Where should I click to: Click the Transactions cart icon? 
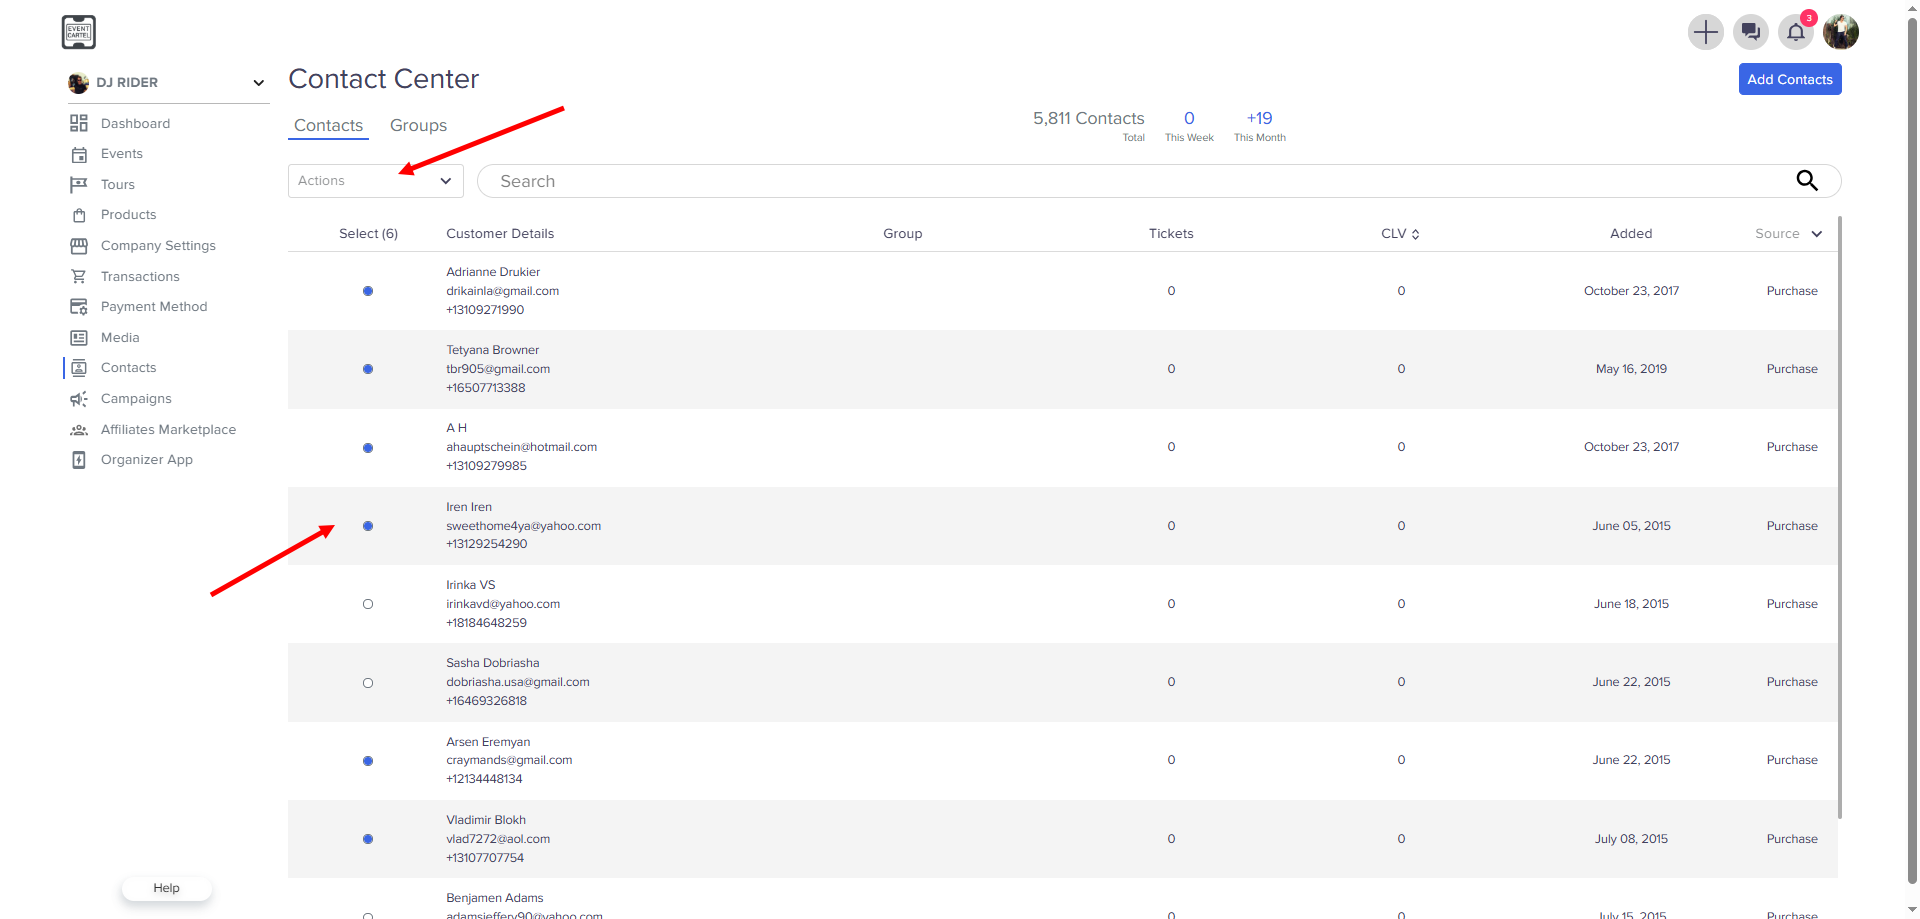[x=79, y=277]
